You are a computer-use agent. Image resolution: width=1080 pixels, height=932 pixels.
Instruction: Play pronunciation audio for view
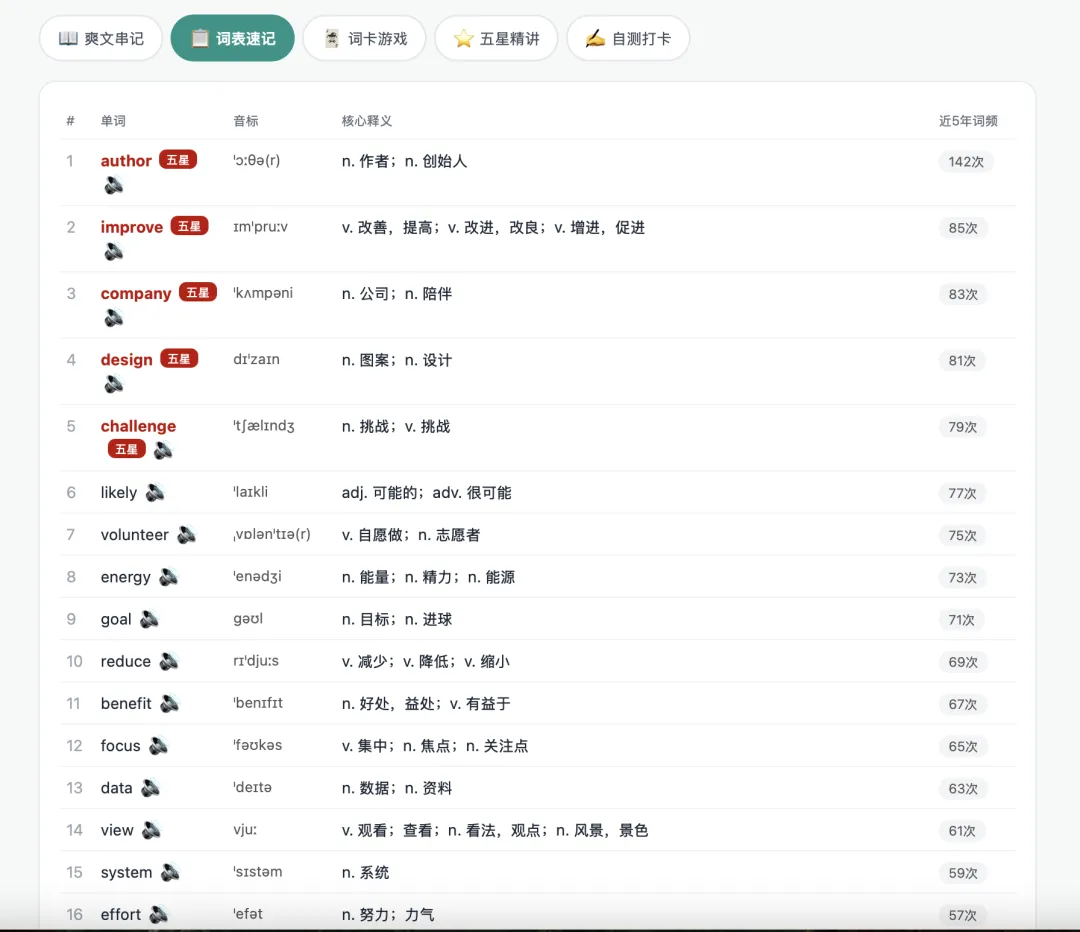pos(152,830)
